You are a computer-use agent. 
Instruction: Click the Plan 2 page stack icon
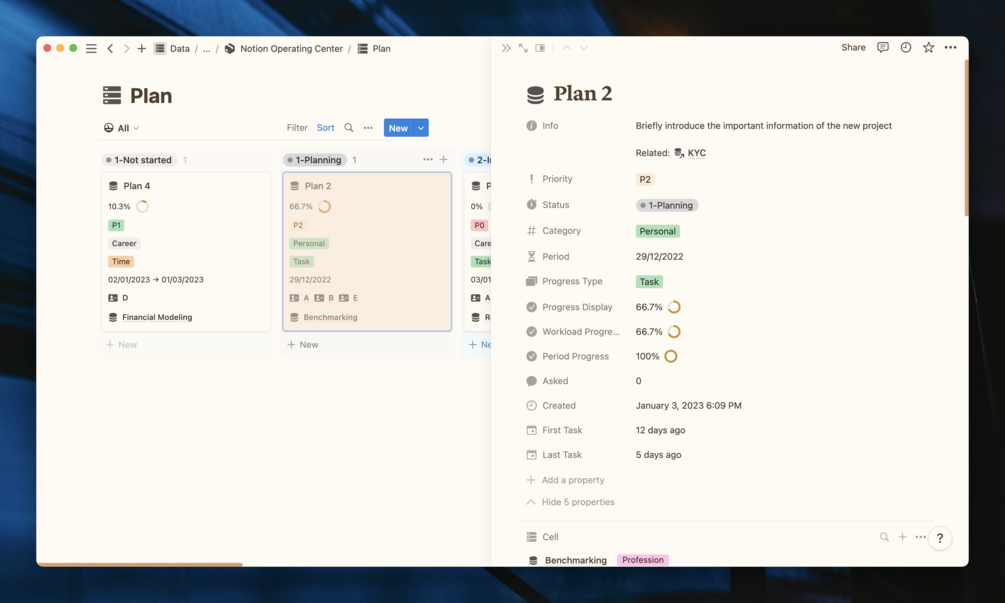535,95
